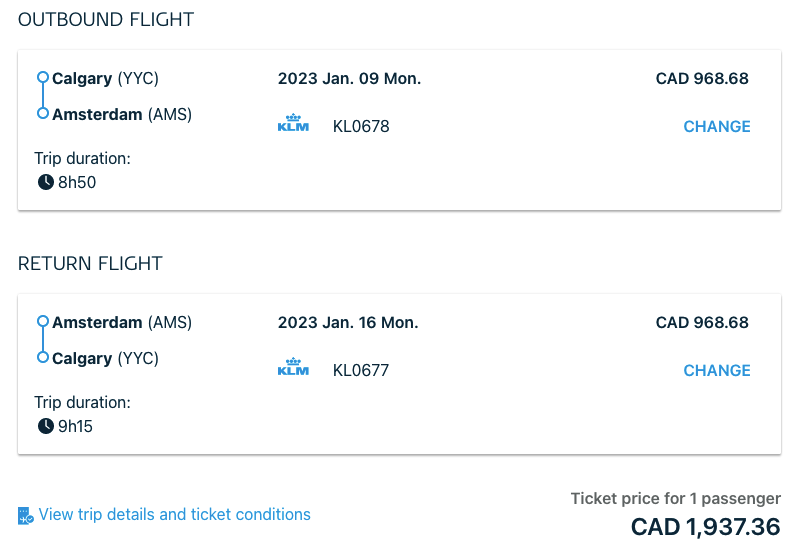Click the KLM logo on return flight

293,367
